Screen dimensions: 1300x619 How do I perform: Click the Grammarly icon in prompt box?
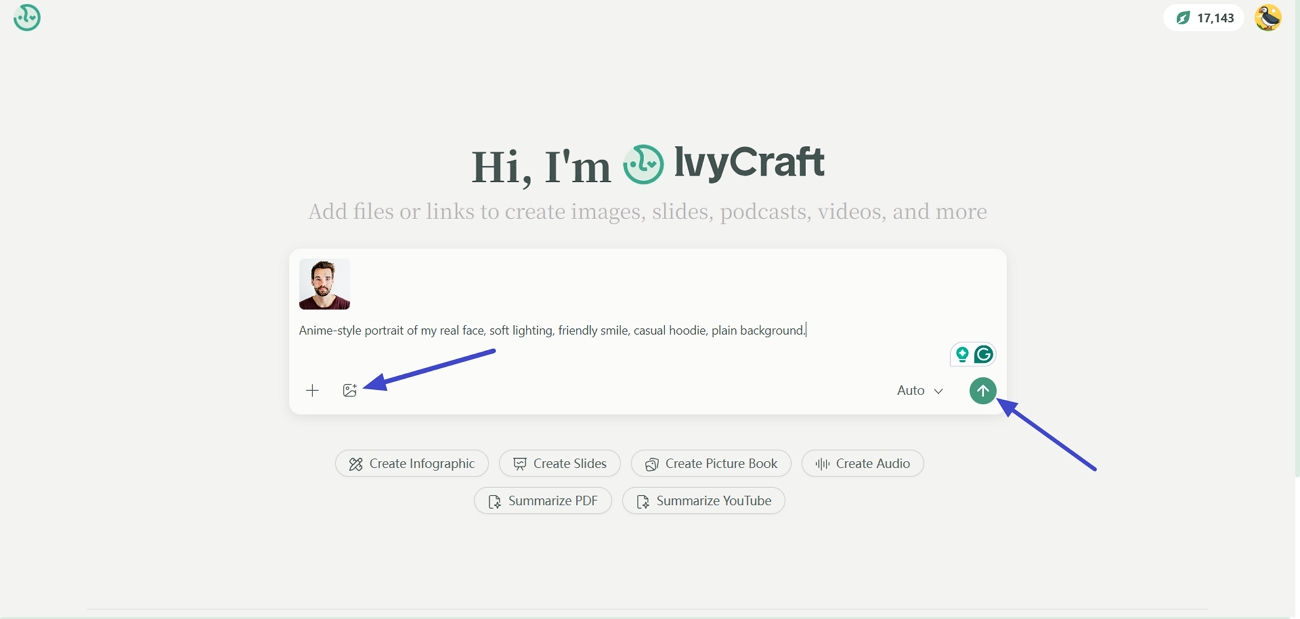(x=984, y=354)
